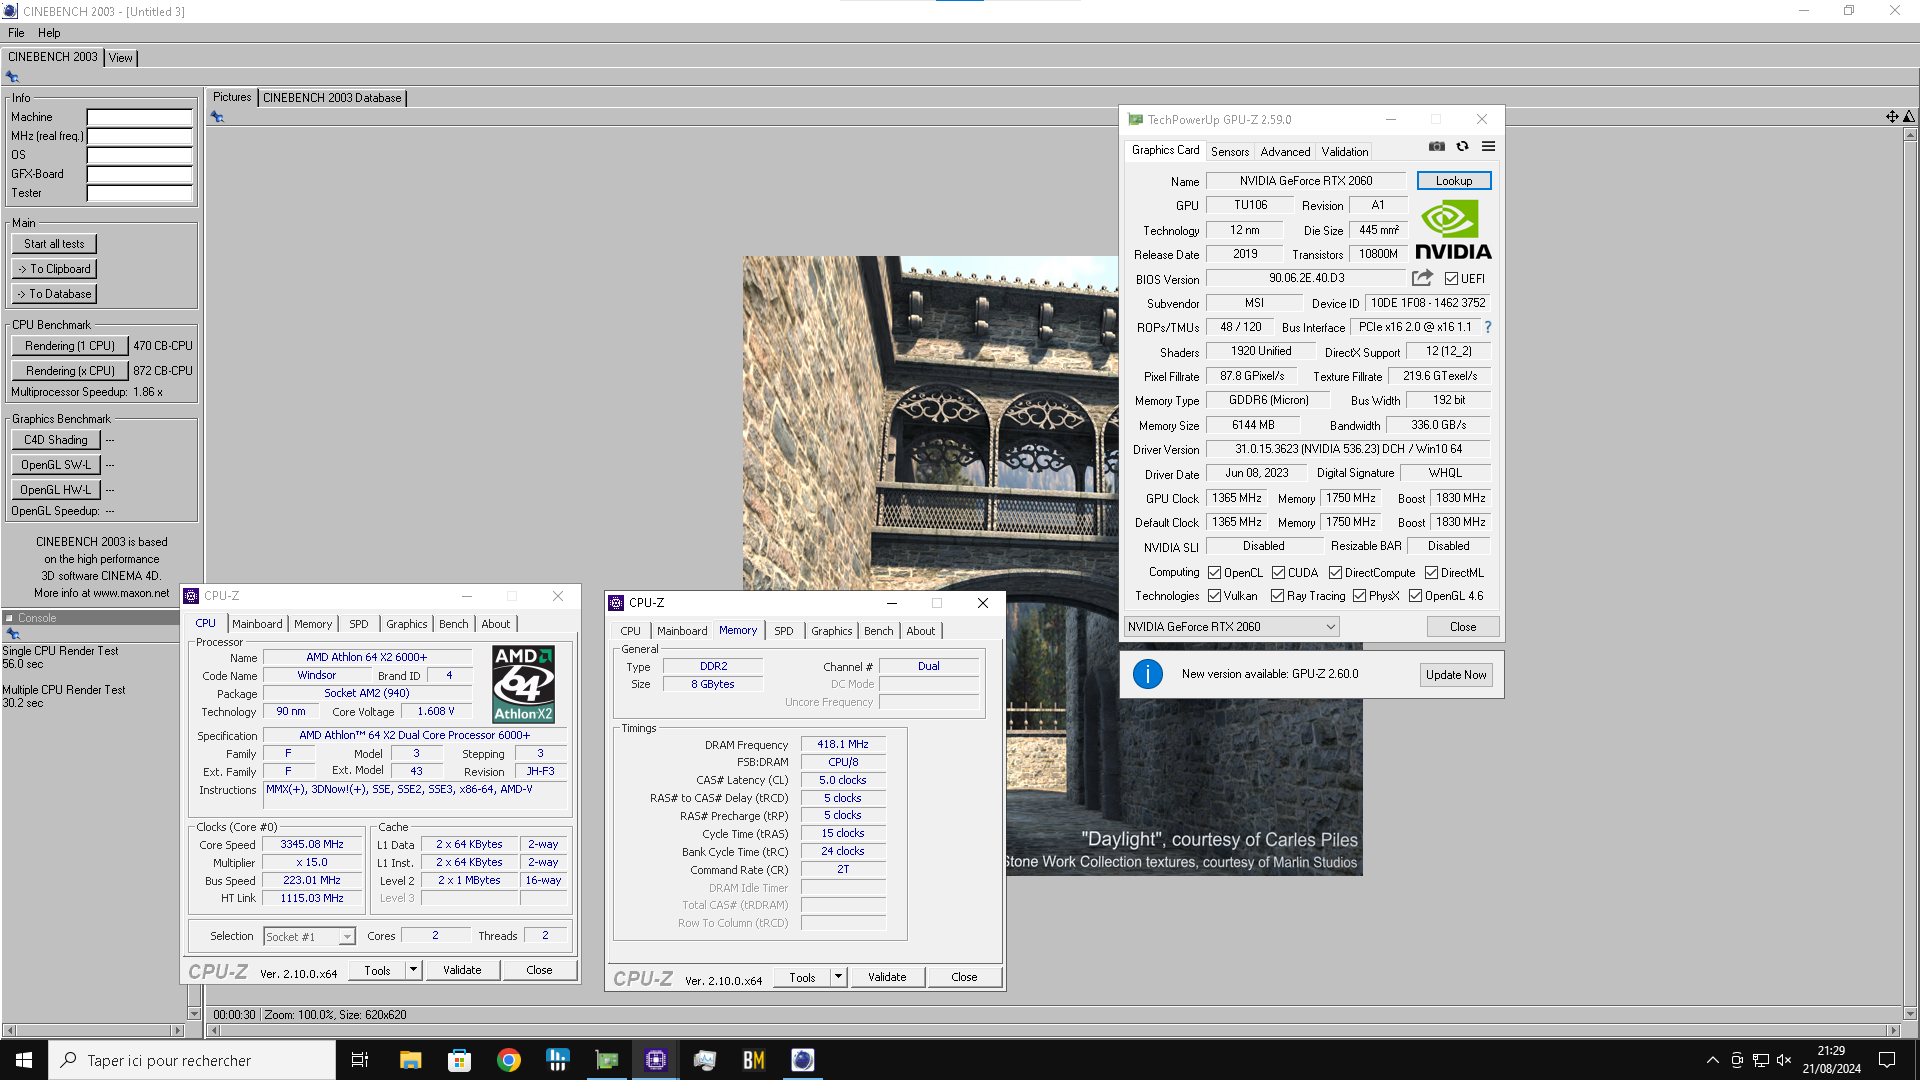This screenshot has height=1080, width=1920.
Task: Toggle the DirectCompute checkbox
Action: point(1335,573)
